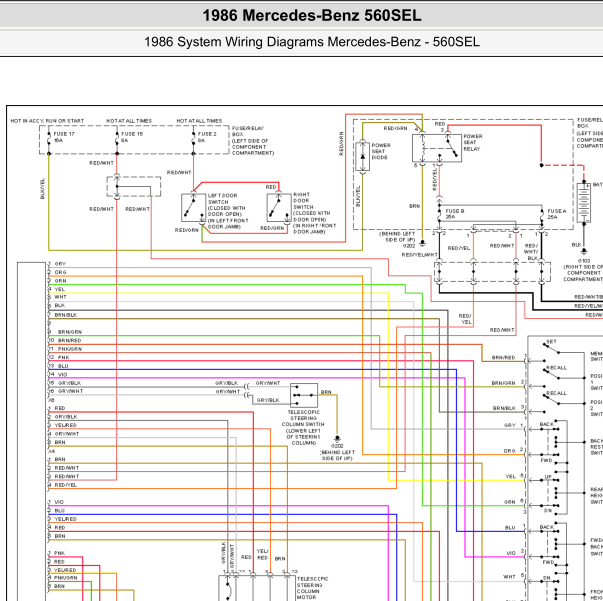Click the telescopic steering column switch symbol
This screenshot has width=603, height=601.
(304, 395)
